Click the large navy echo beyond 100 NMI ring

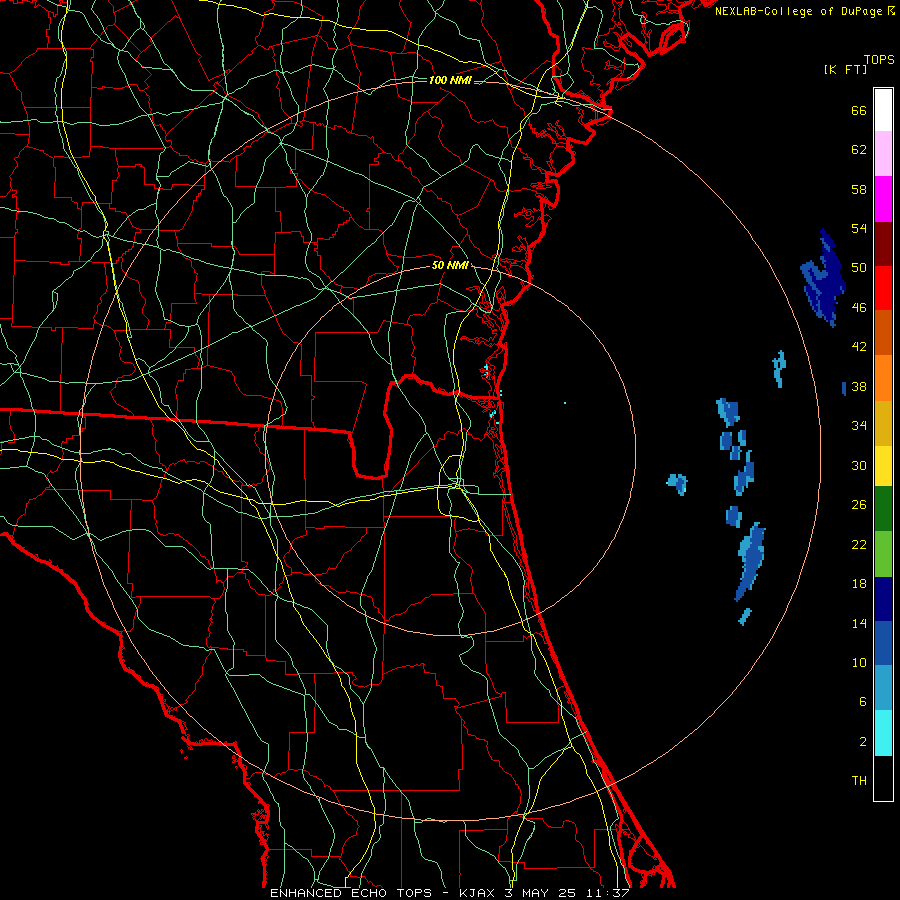(824, 280)
